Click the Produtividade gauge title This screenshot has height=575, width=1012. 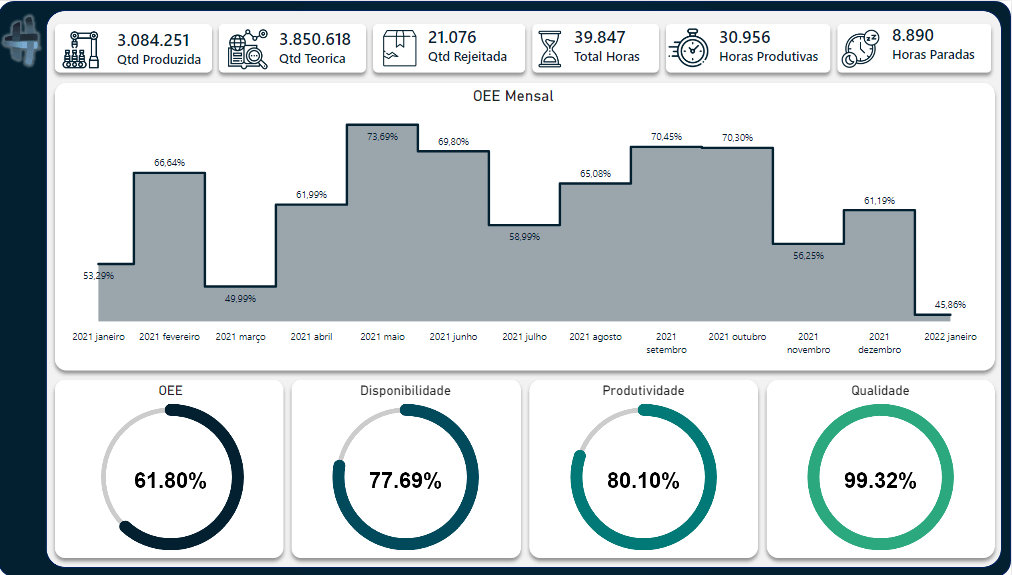point(643,390)
